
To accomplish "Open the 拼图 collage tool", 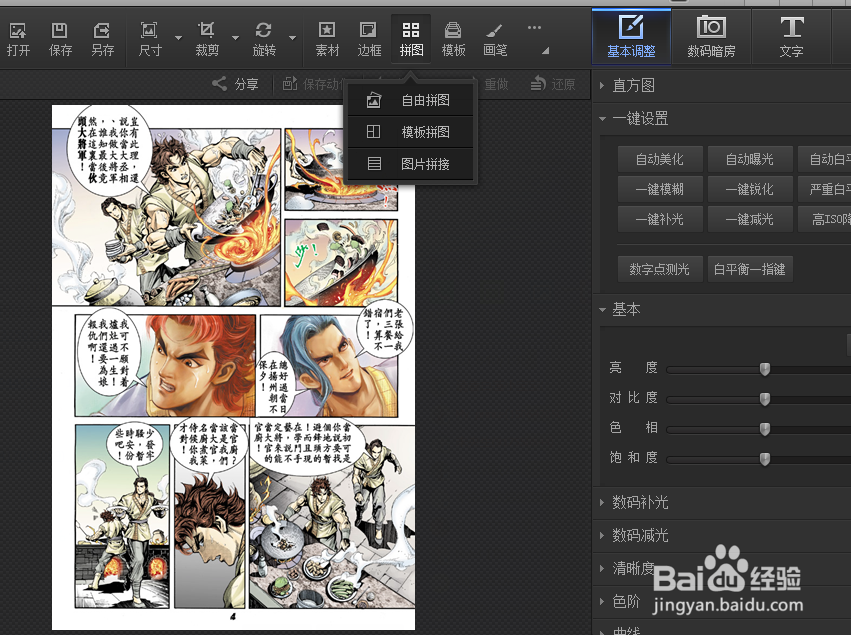I will [411, 39].
